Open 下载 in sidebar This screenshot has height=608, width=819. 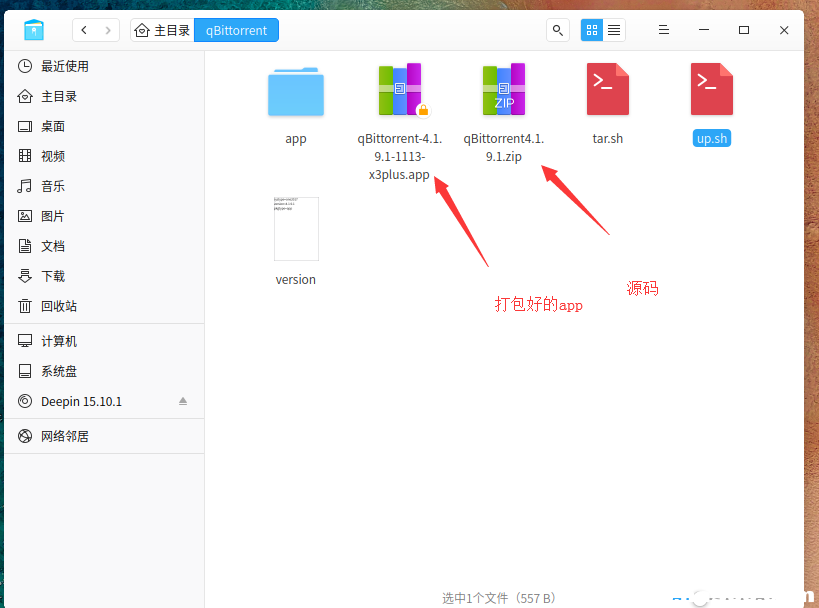104,276
